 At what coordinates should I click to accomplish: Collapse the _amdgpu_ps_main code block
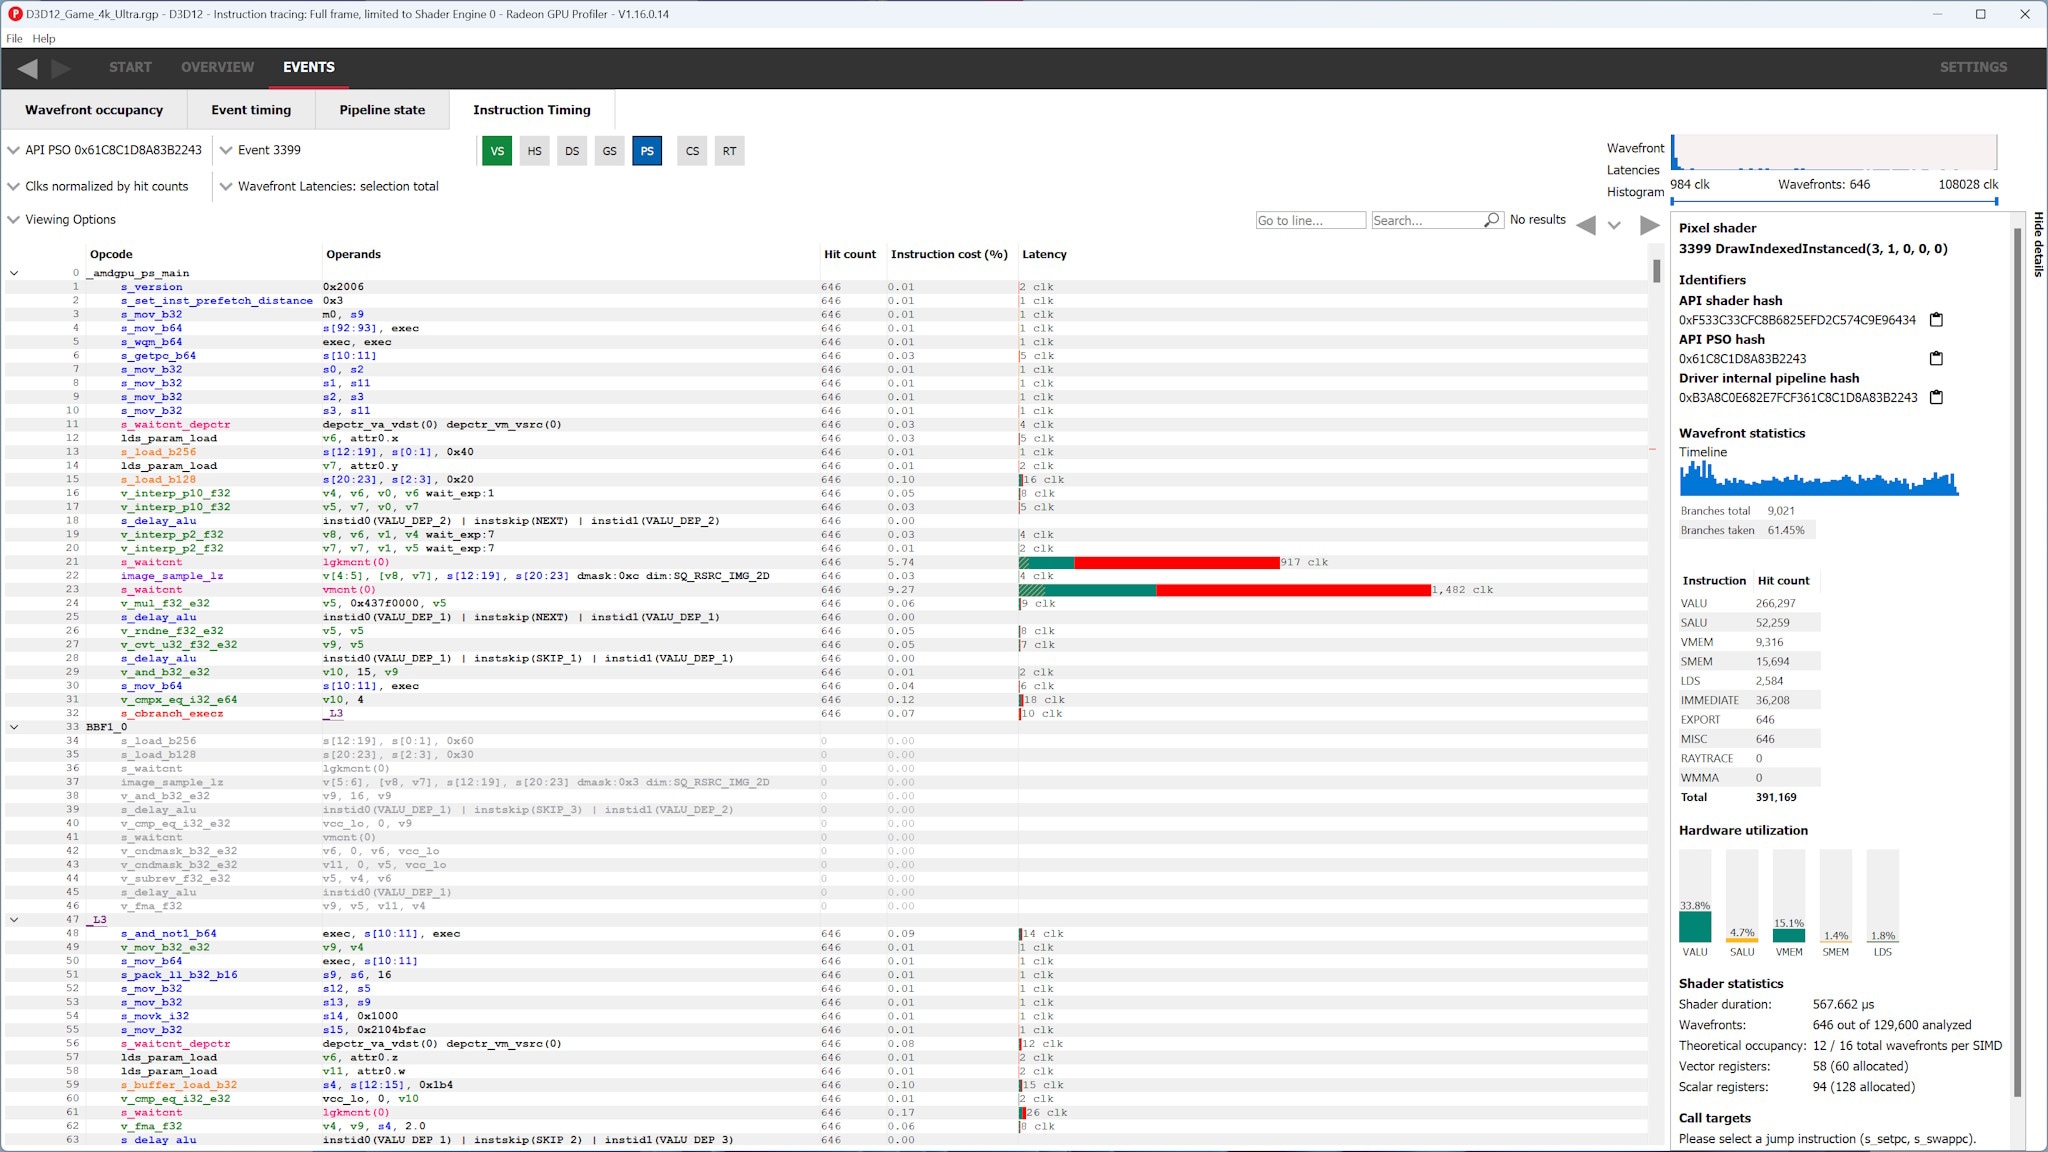click(x=14, y=272)
